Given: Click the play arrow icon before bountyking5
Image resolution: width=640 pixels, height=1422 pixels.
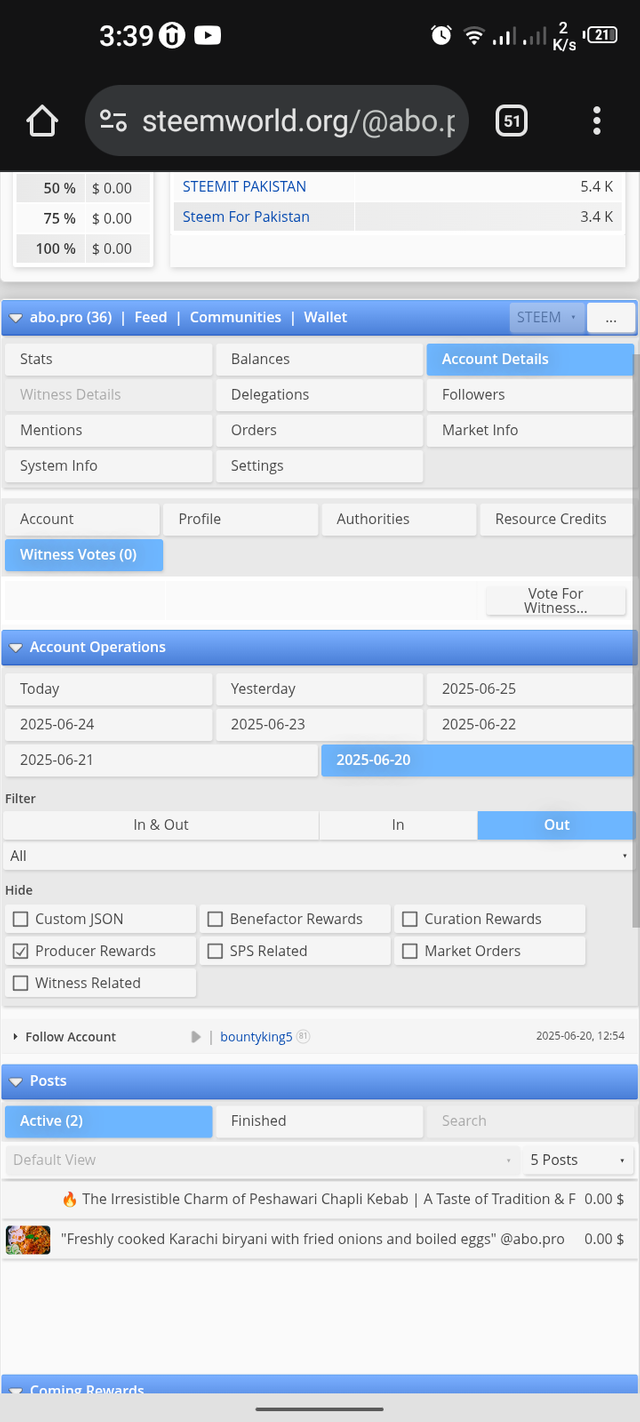Looking at the screenshot, I should coord(196,1037).
